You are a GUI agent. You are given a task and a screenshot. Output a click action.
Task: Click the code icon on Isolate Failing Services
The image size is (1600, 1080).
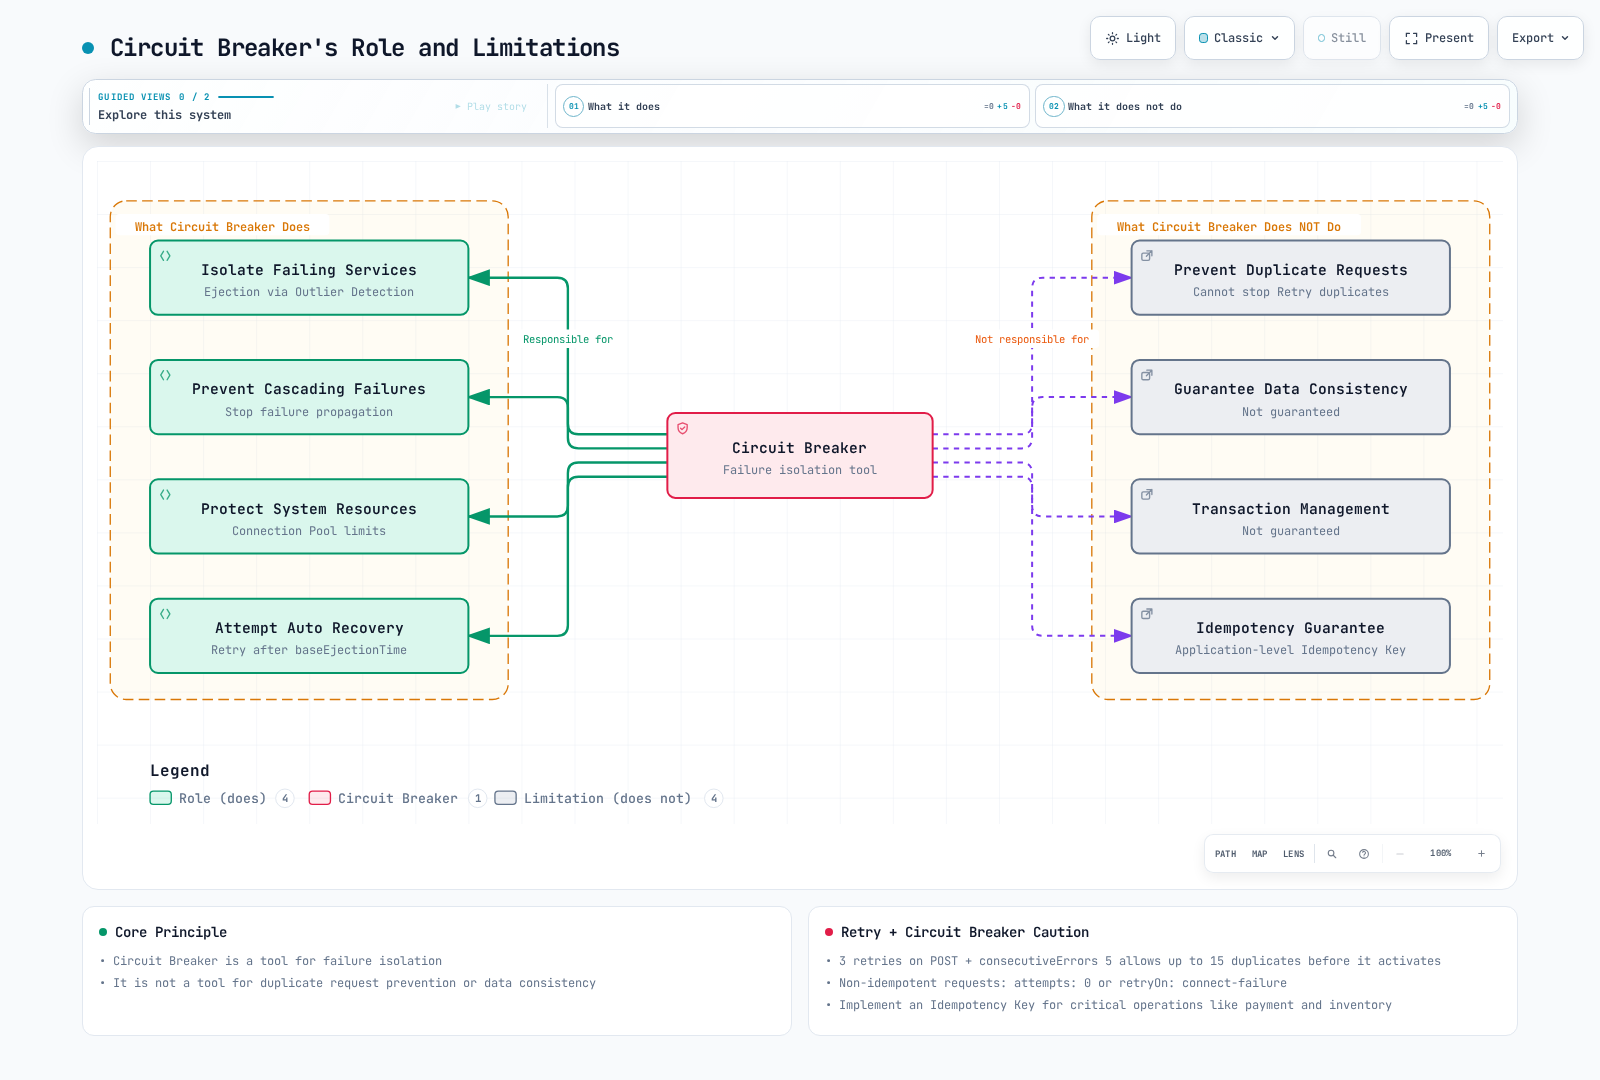click(166, 256)
